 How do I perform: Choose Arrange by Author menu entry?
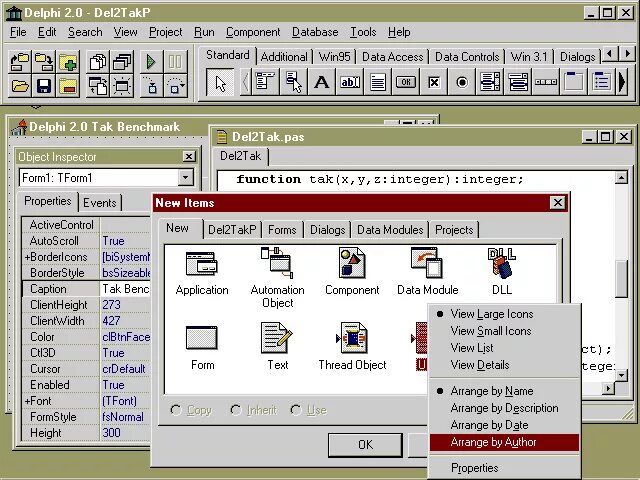click(x=504, y=442)
